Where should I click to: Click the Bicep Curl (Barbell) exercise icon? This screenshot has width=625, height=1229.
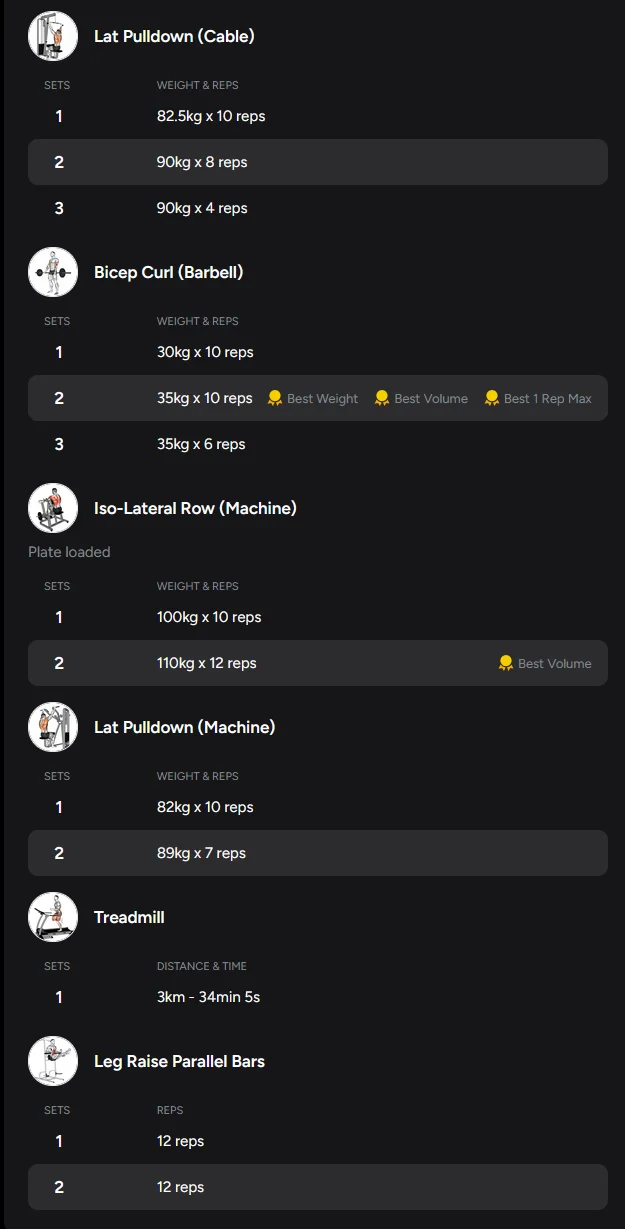coord(53,272)
